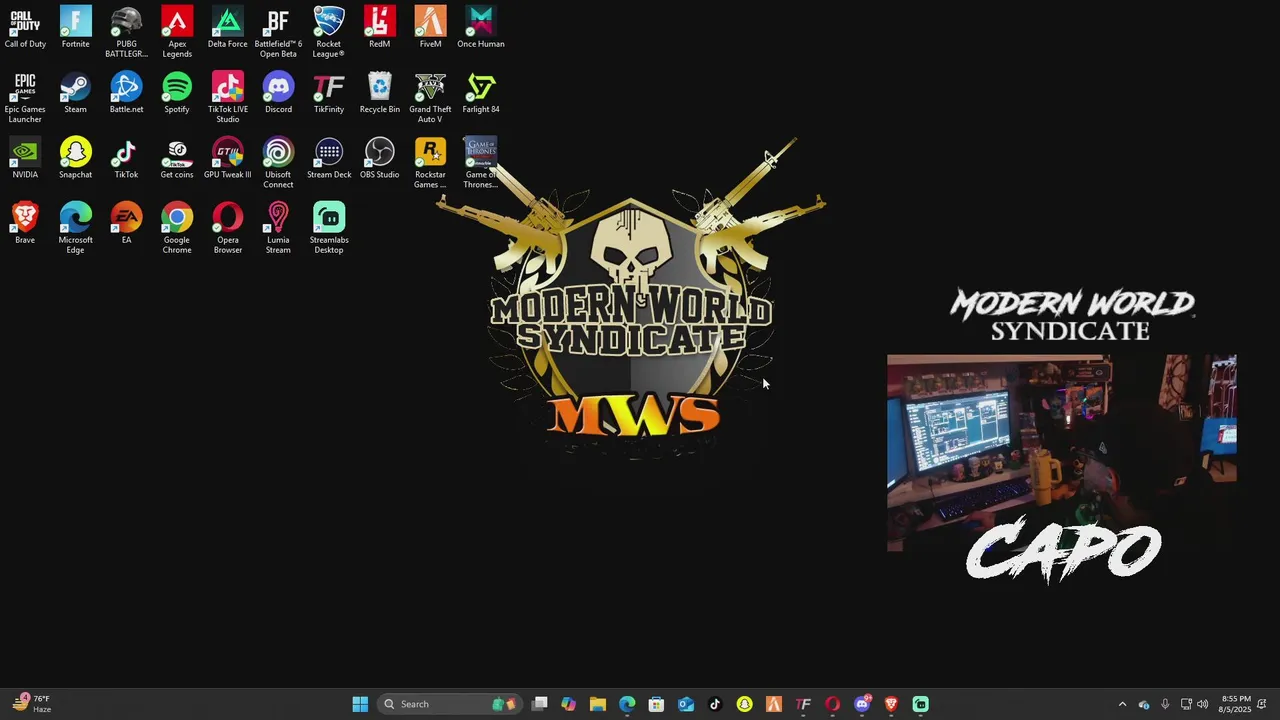This screenshot has width=1280, height=720.
Task: Click the Battle.net desktop icon
Action: (126, 93)
